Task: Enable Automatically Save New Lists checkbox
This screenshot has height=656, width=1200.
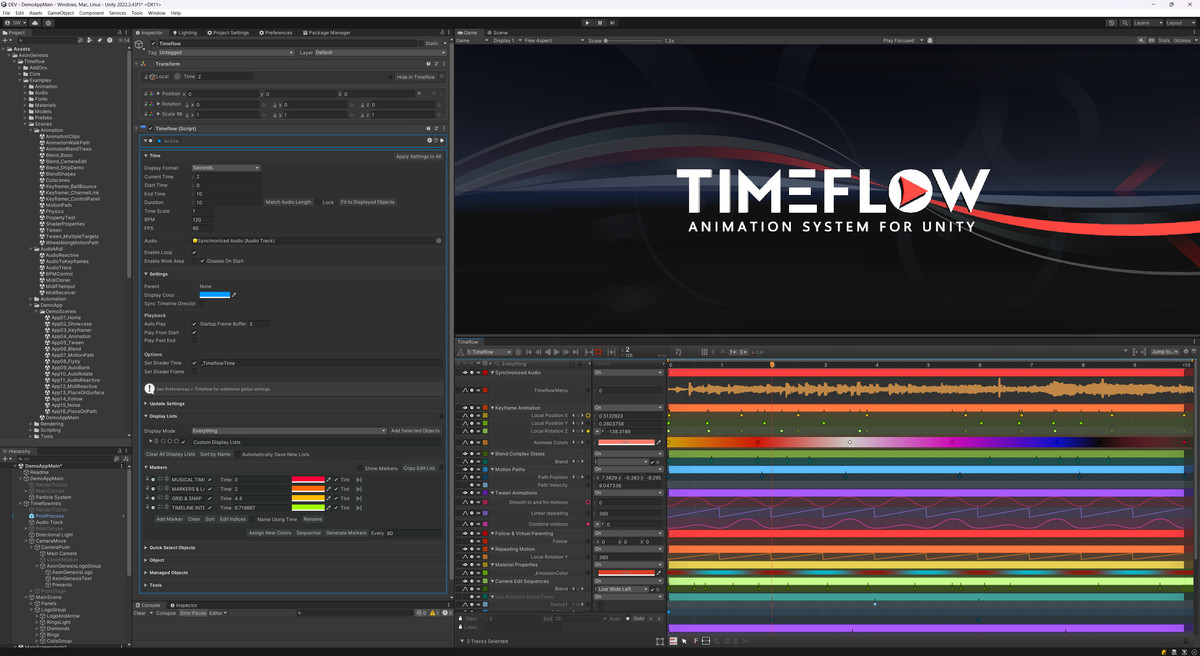Action: (237, 454)
